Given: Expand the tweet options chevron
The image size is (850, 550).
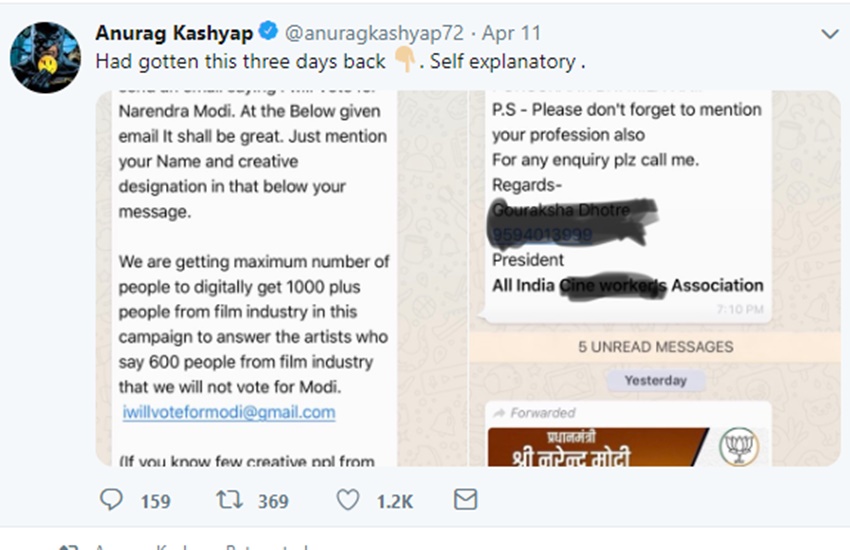Looking at the screenshot, I should click(829, 34).
